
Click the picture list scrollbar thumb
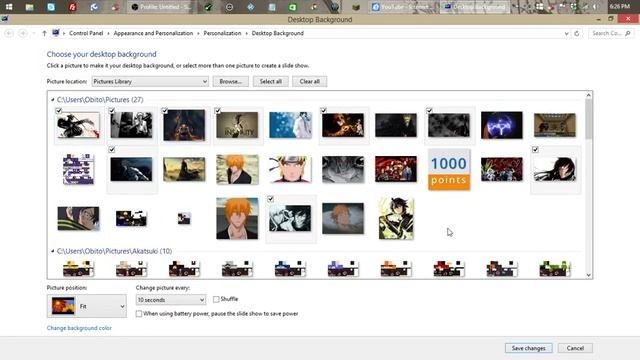pos(589,119)
